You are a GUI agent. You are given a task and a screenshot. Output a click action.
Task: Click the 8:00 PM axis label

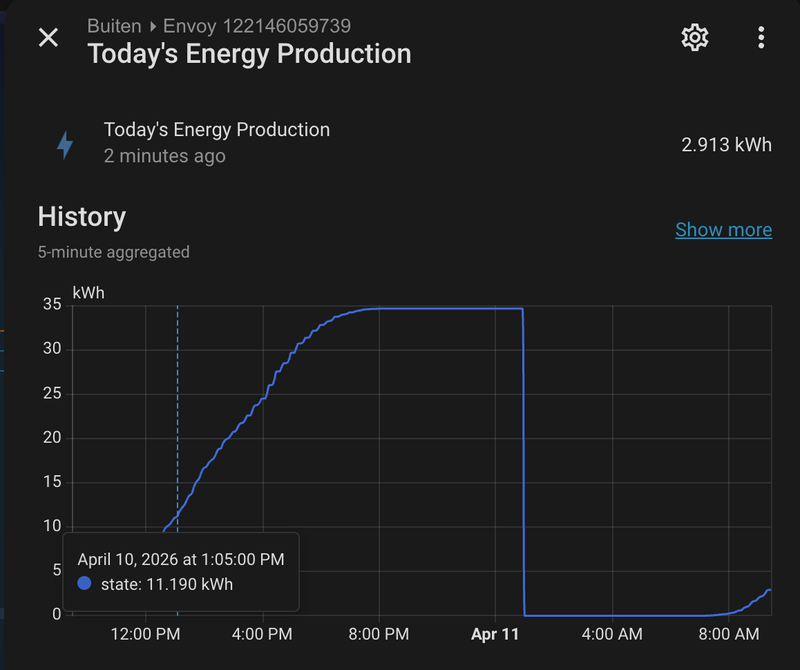click(379, 634)
